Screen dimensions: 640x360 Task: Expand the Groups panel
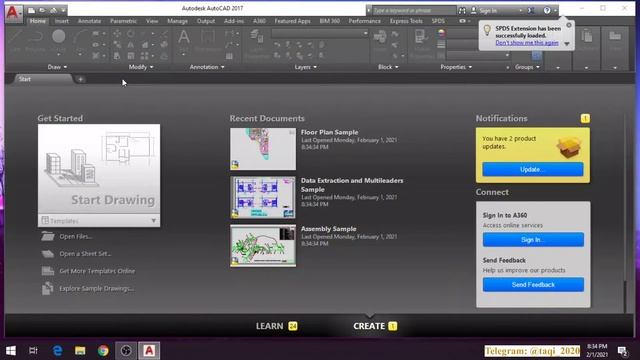click(x=527, y=67)
